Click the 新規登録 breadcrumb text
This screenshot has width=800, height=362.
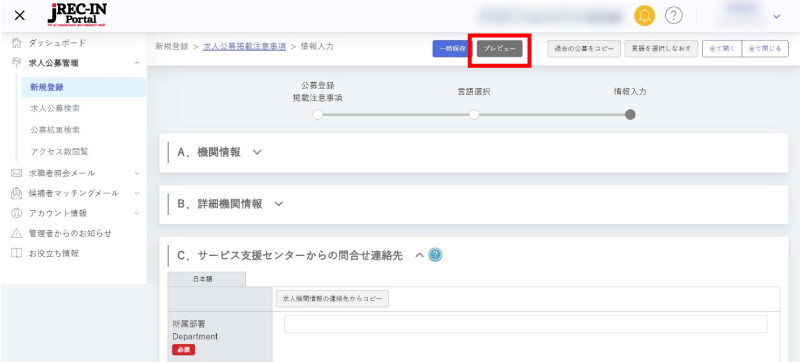click(172, 46)
